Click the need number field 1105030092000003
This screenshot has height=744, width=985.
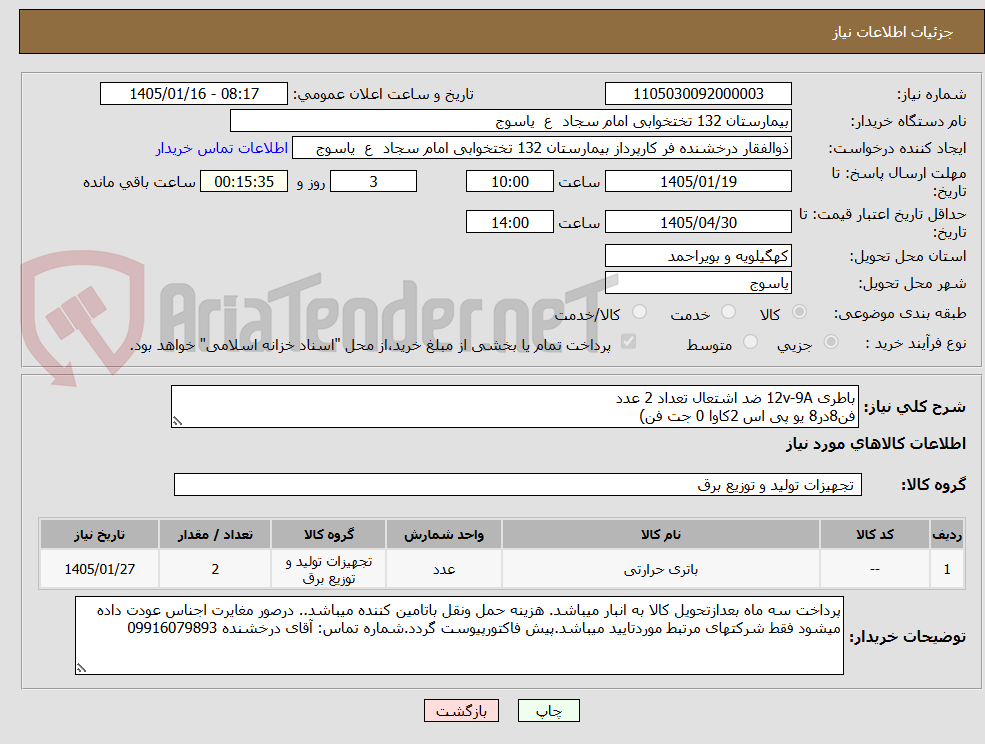[x=698, y=94]
